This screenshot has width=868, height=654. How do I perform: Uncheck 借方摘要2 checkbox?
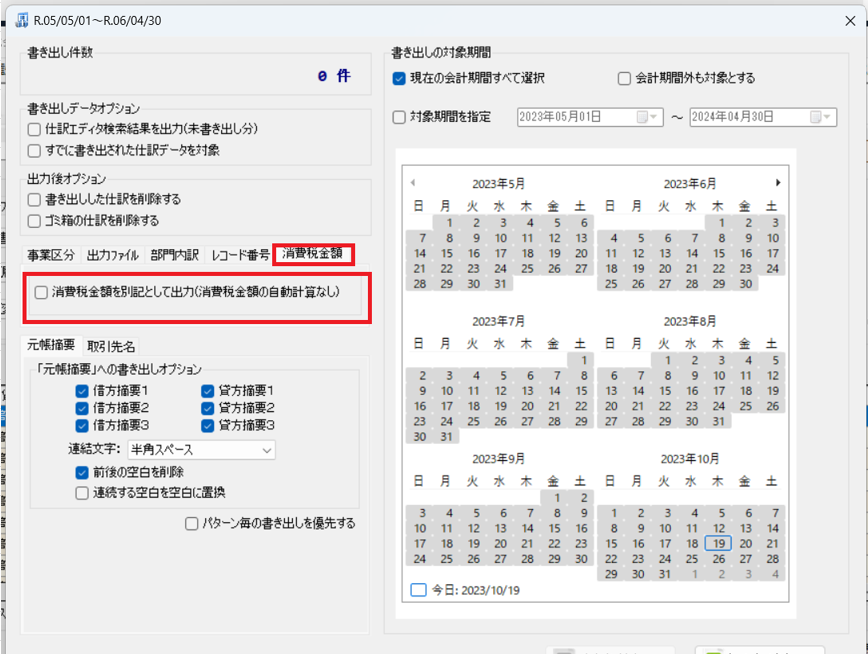(82, 409)
